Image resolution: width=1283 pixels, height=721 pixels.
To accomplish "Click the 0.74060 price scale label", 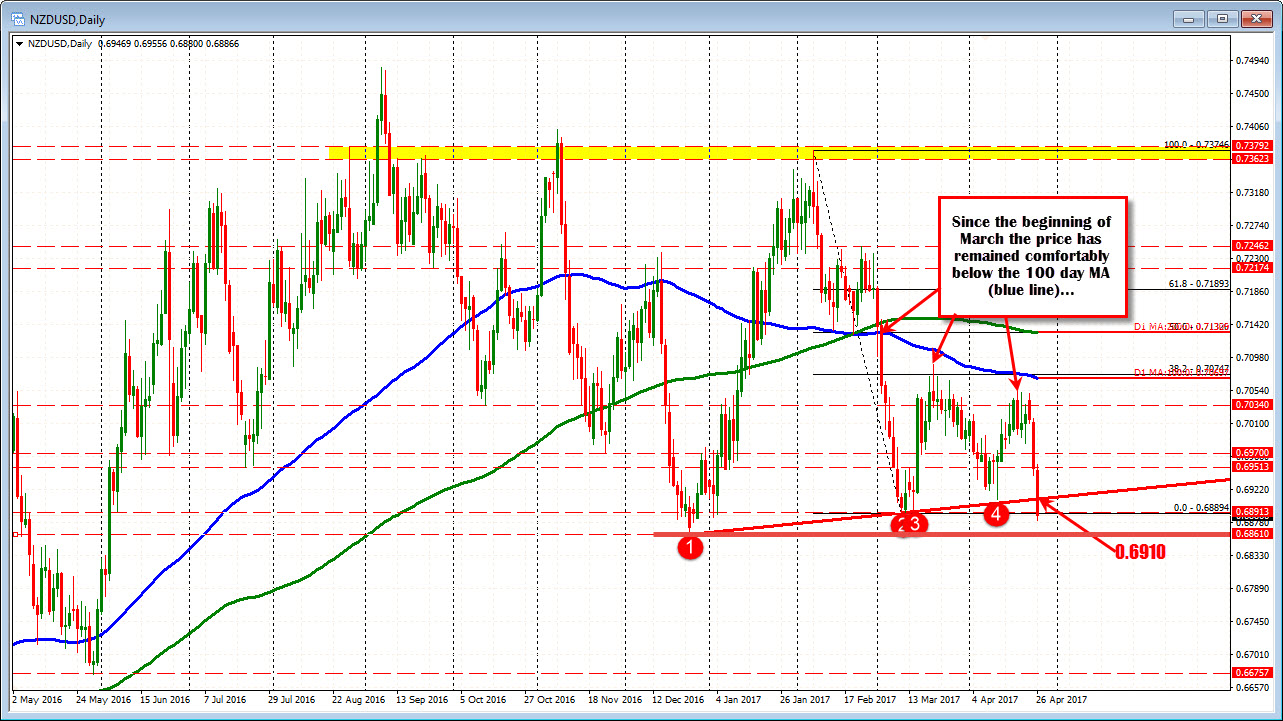I will pos(1253,127).
